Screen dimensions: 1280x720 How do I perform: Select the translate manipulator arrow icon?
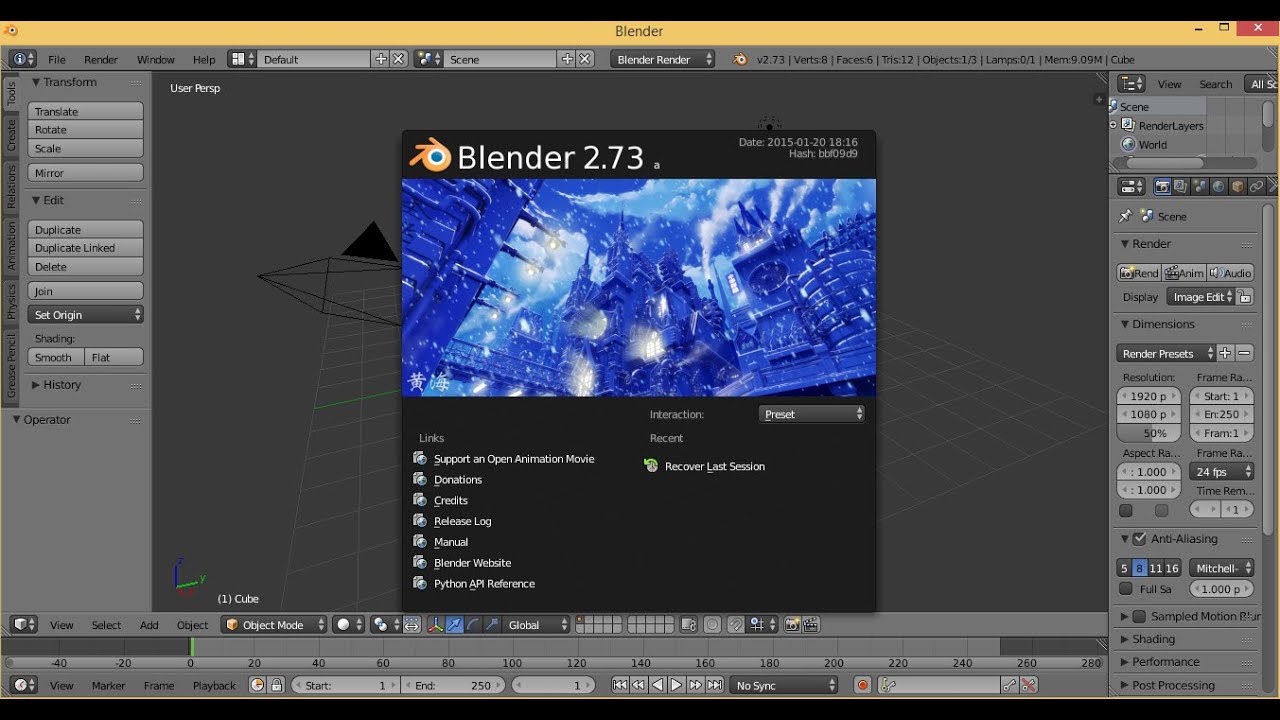[454, 625]
